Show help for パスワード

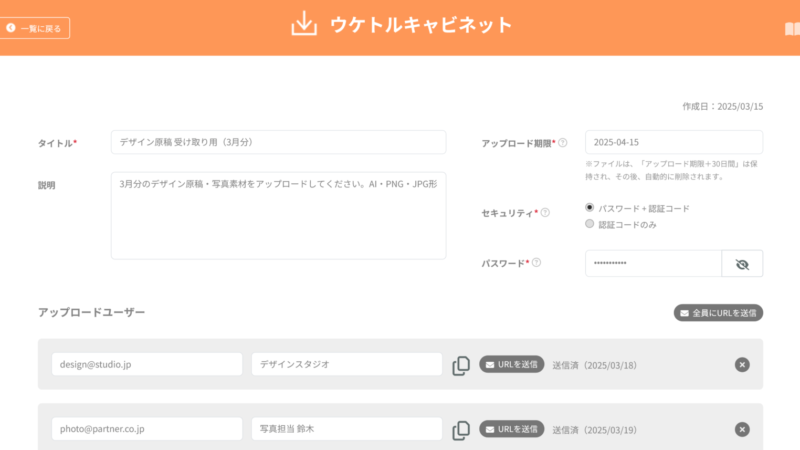(536, 263)
